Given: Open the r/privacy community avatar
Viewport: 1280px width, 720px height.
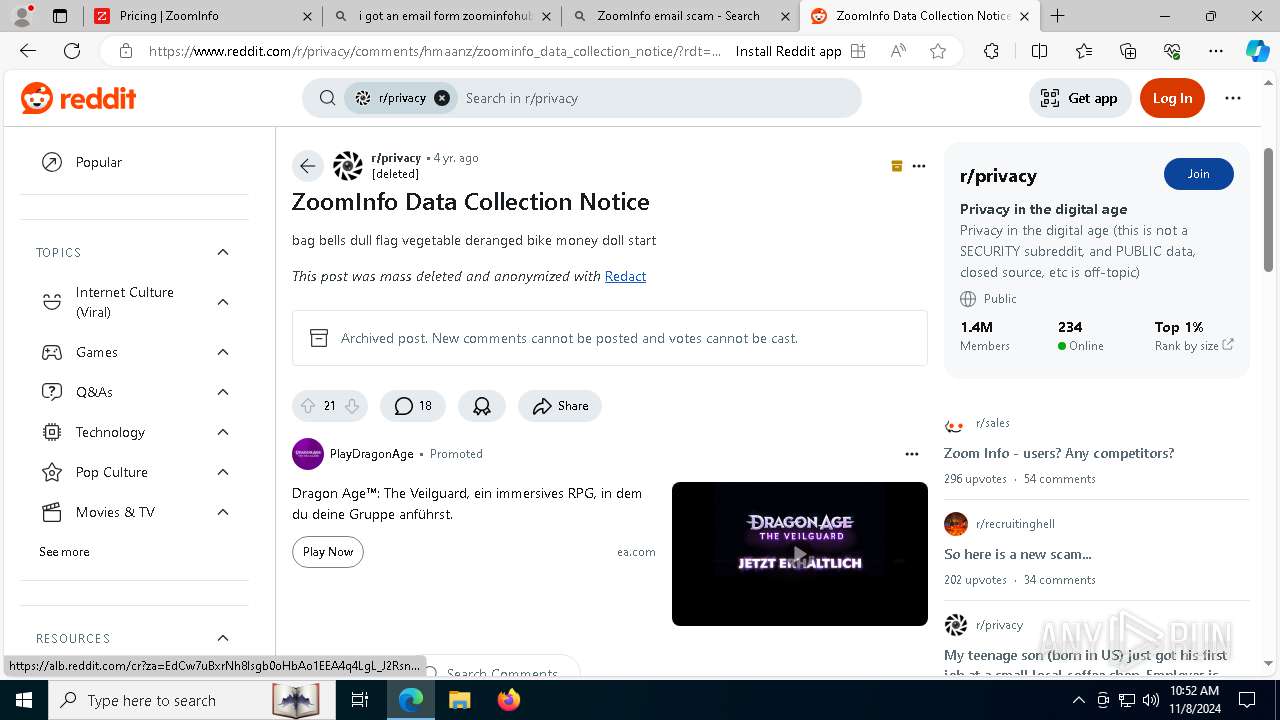Looking at the screenshot, I should click(348, 166).
